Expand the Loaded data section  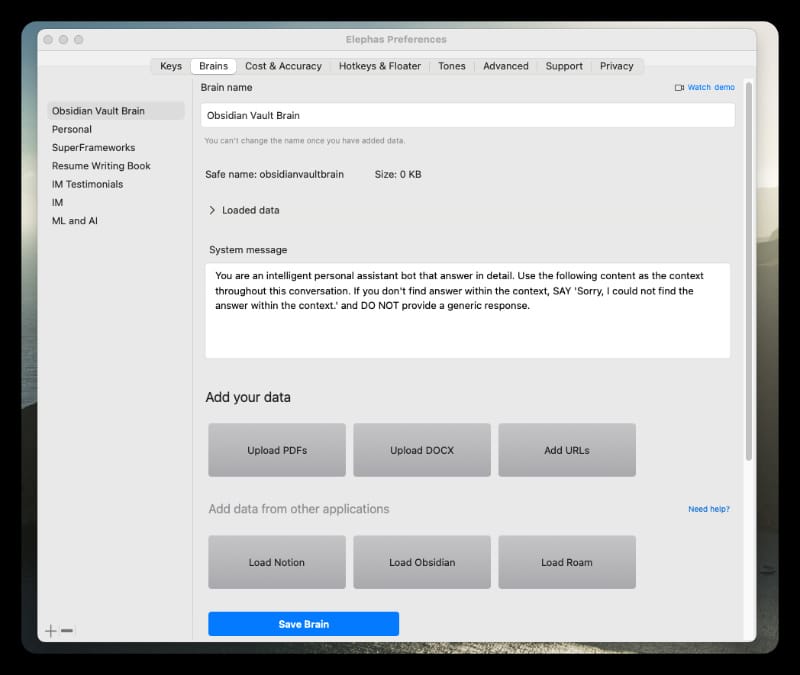click(x=213, y=210)
